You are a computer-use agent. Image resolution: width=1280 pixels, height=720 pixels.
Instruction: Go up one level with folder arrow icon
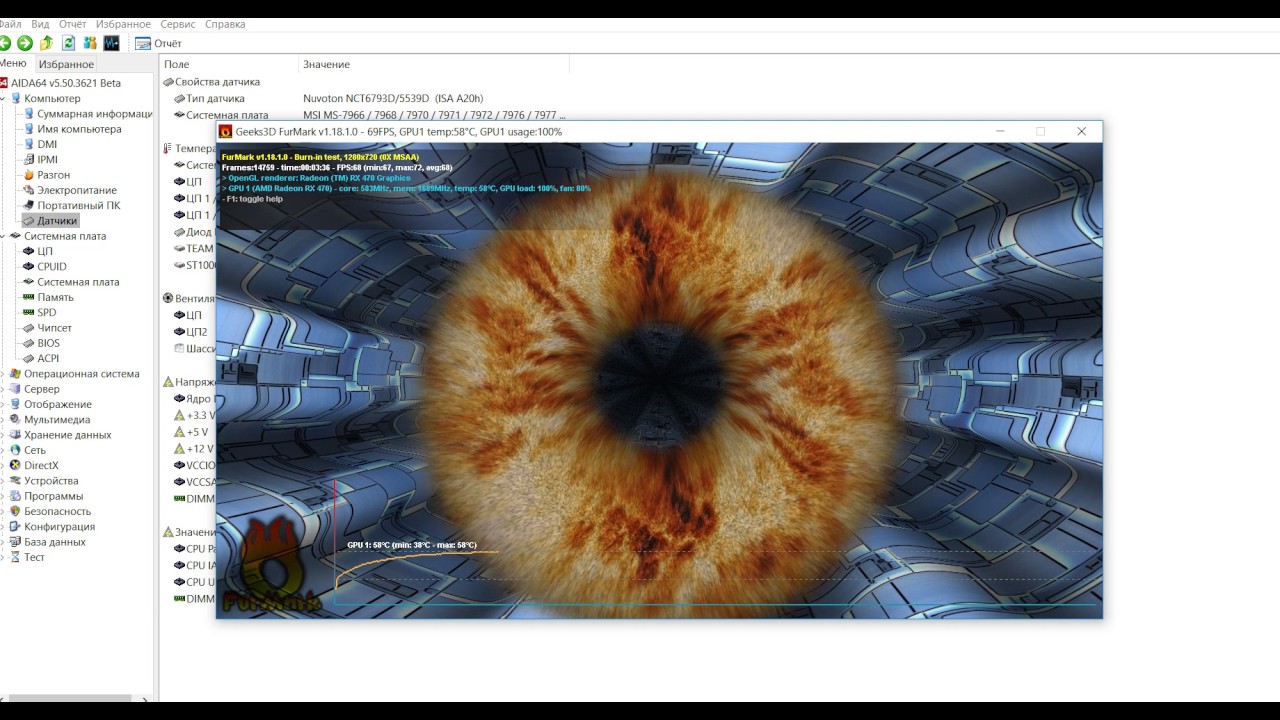point(46,43)
